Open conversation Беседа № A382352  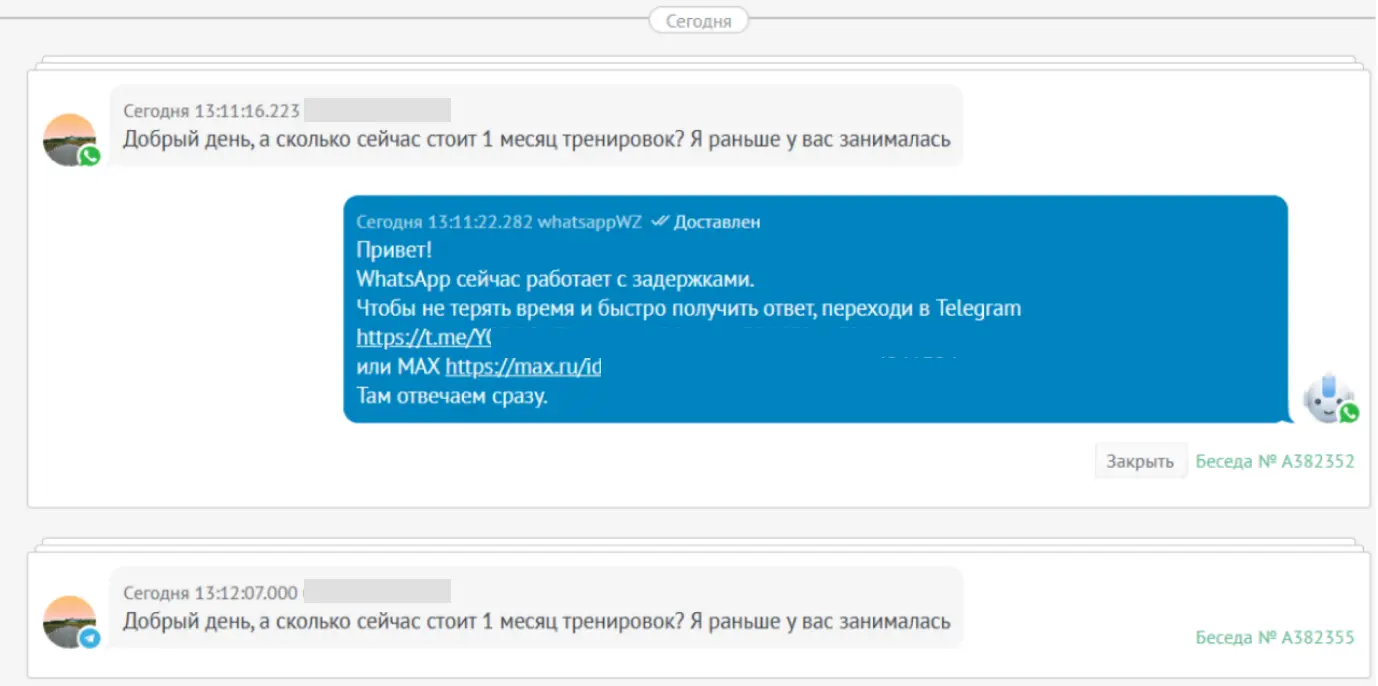[1275, 462]
